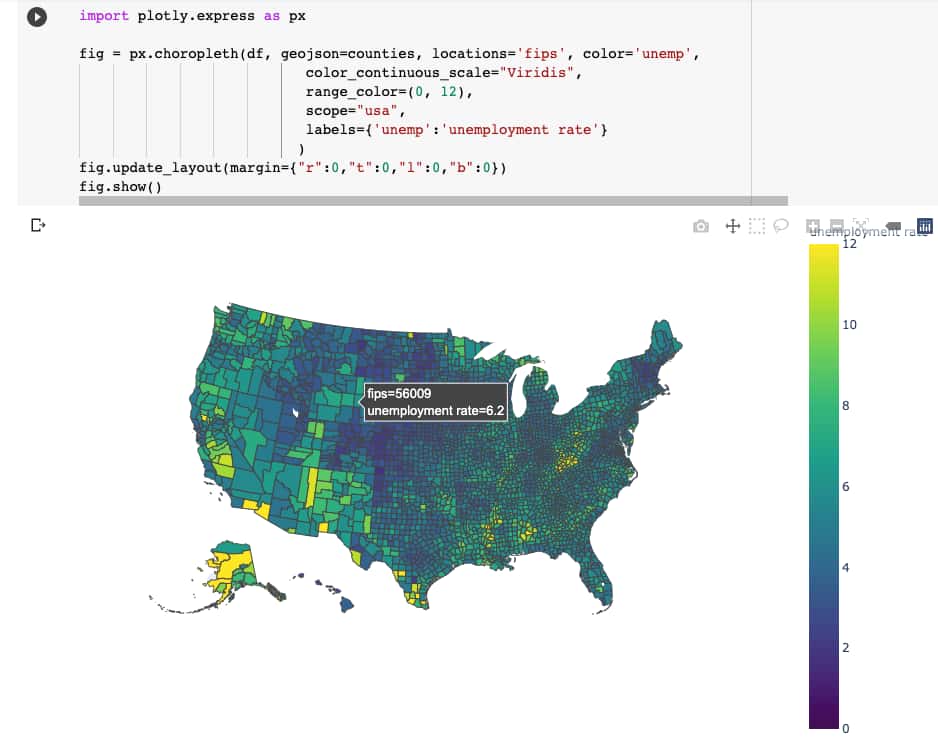This screenshot has width=938, height=739.
Task: Select the pan tool in the modebar
Action: tap(731, 226)
